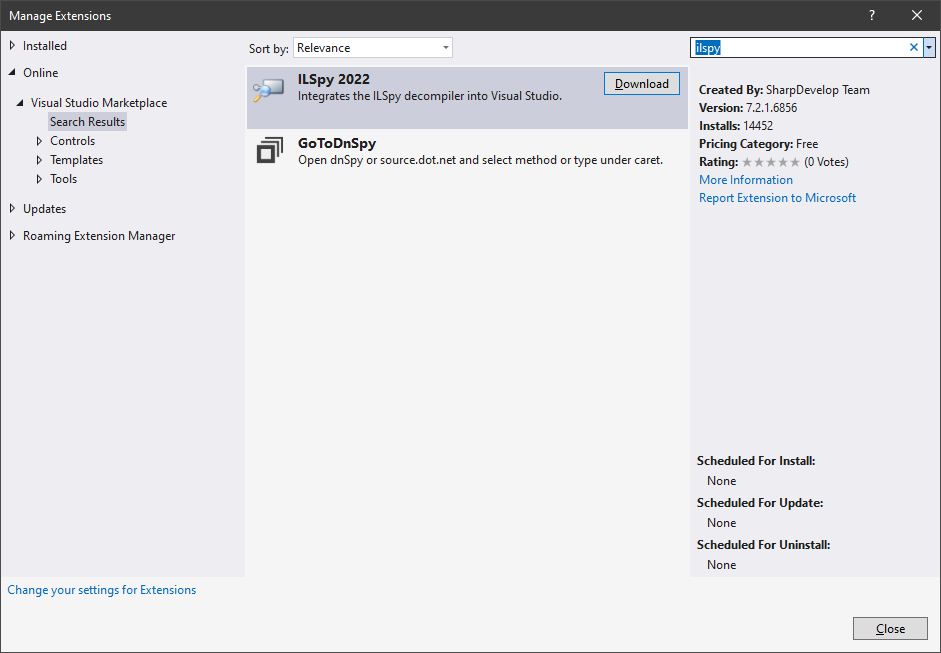Screen dimensions: 941x653
Task: Click the Installs 14452 text
Action: coord(736,126)
